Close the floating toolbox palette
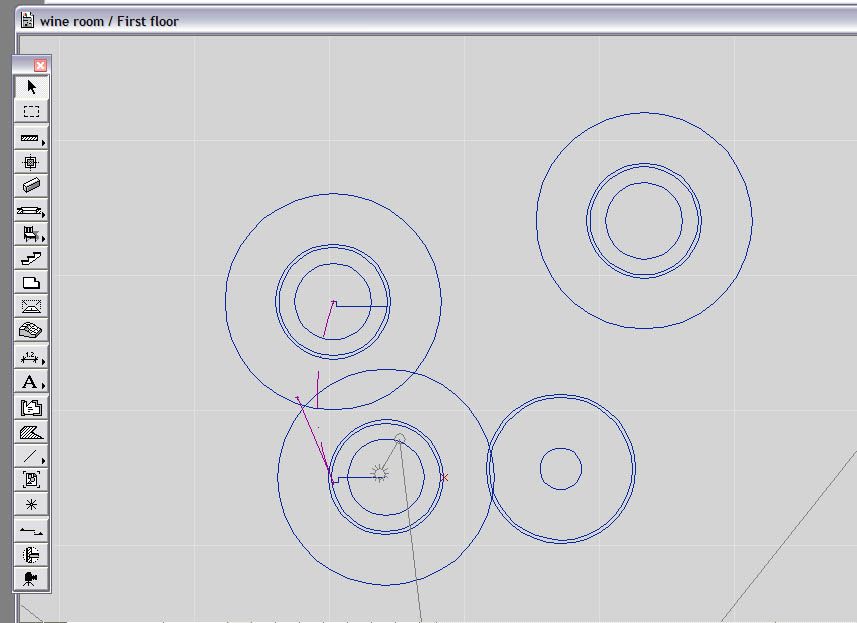This screenshot has height=623, width=857. point(40,66)
